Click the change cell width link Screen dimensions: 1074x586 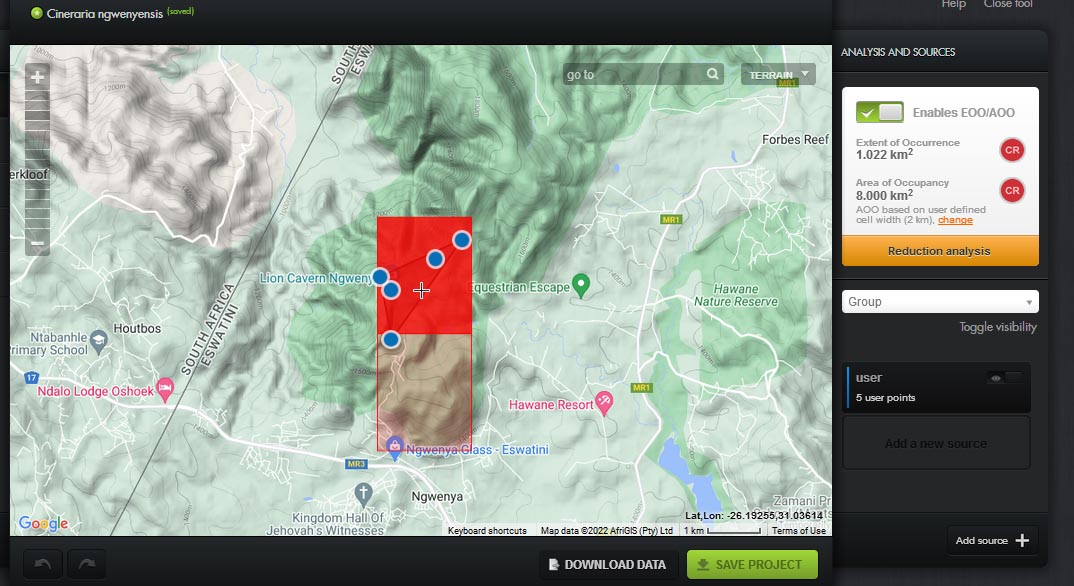pyautogui.click(x=955, y=220)
